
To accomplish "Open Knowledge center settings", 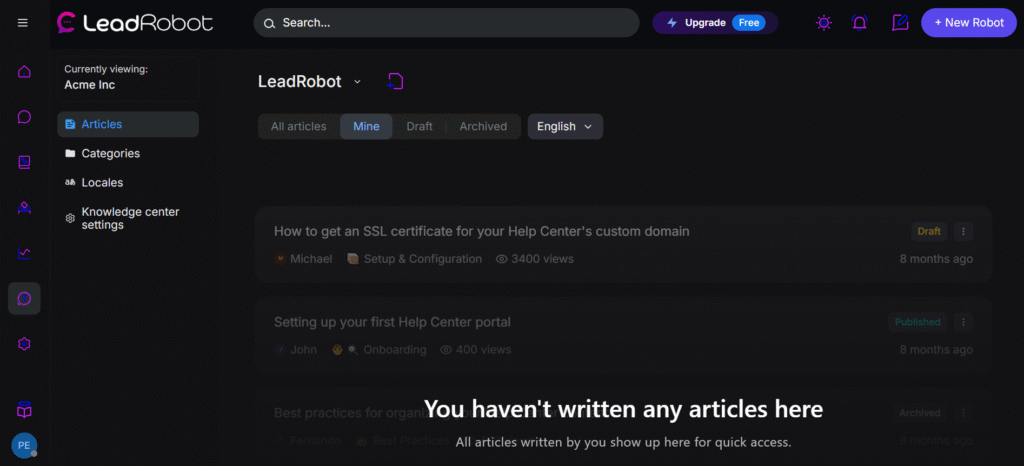I will 128,219.
